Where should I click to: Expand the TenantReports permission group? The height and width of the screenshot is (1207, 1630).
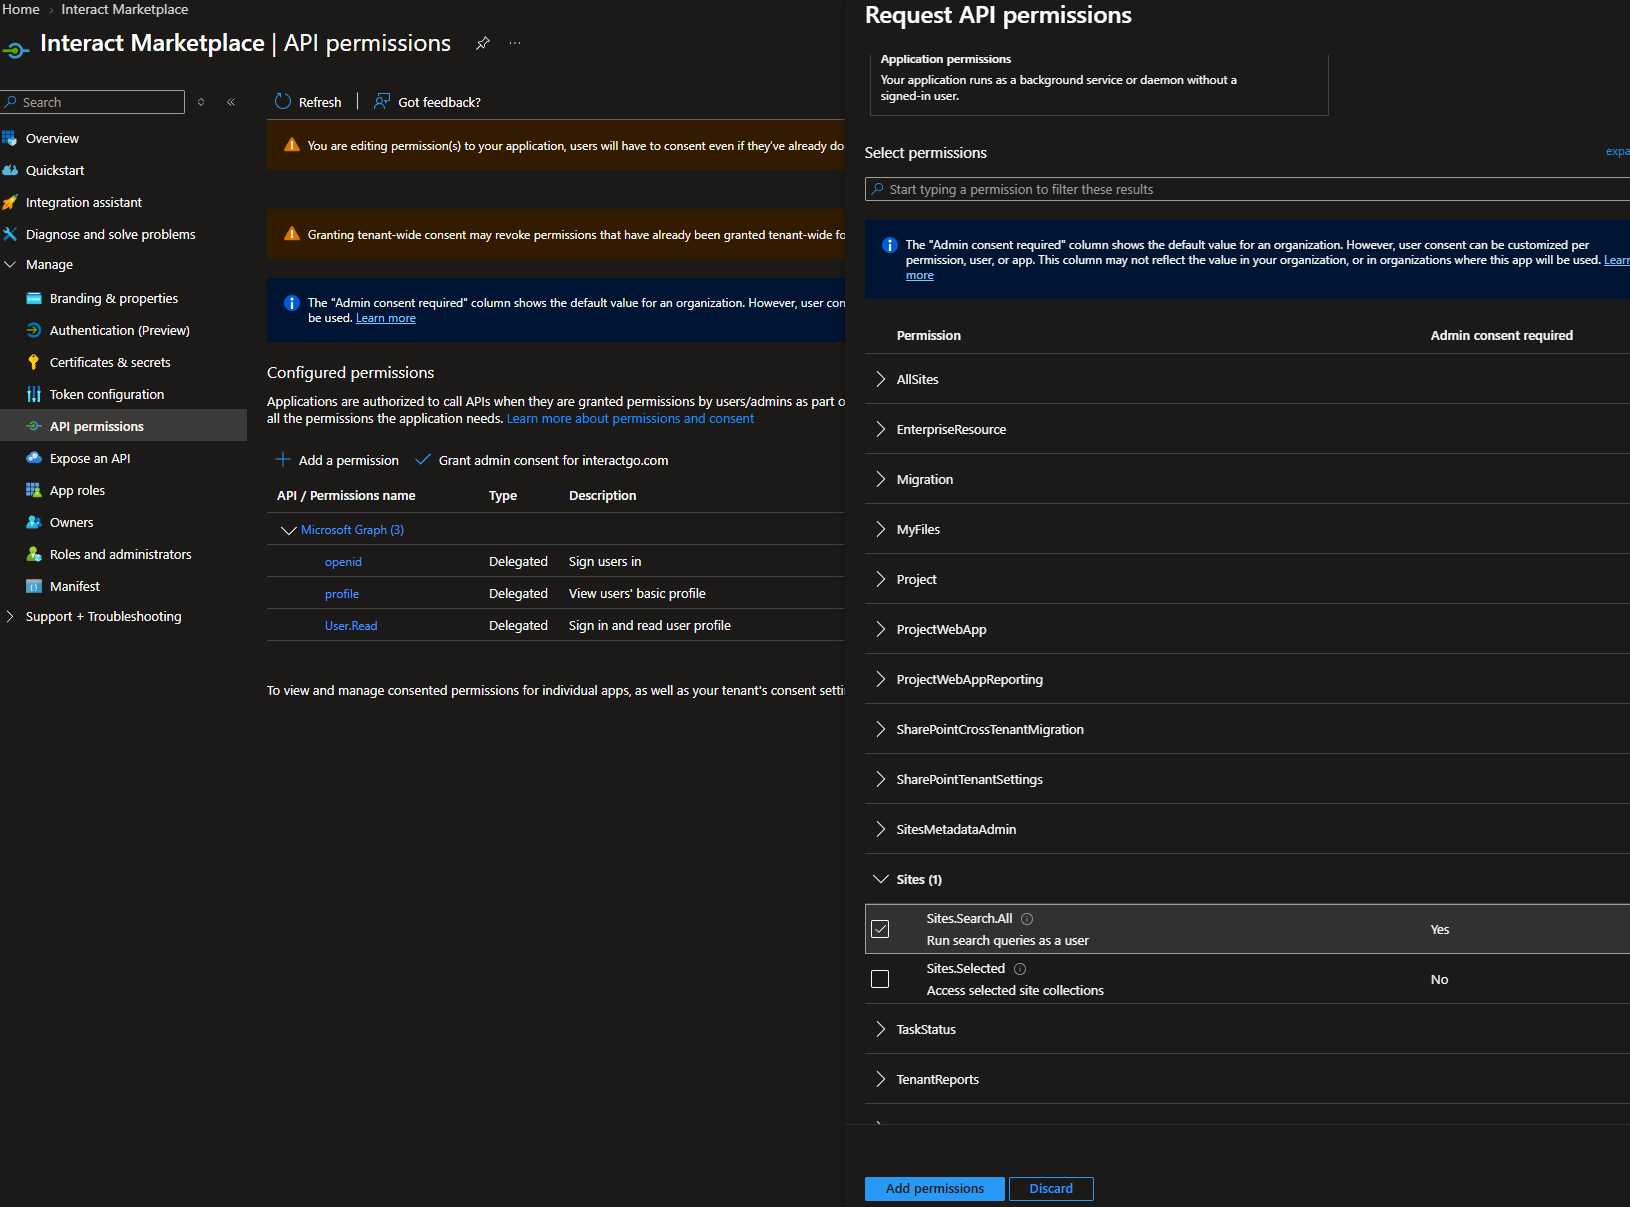click(880, 1079)
